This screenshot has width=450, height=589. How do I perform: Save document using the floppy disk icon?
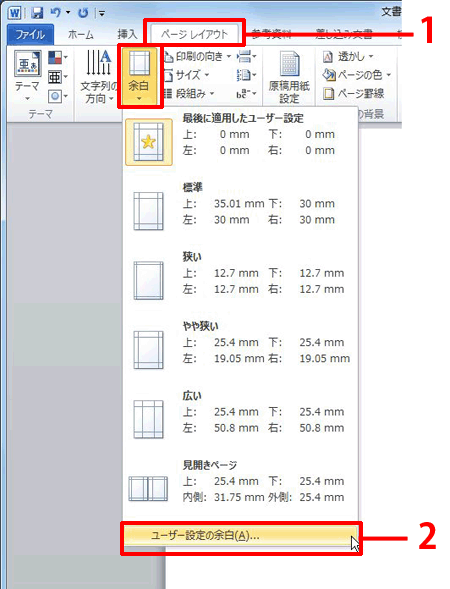[37, 13]
